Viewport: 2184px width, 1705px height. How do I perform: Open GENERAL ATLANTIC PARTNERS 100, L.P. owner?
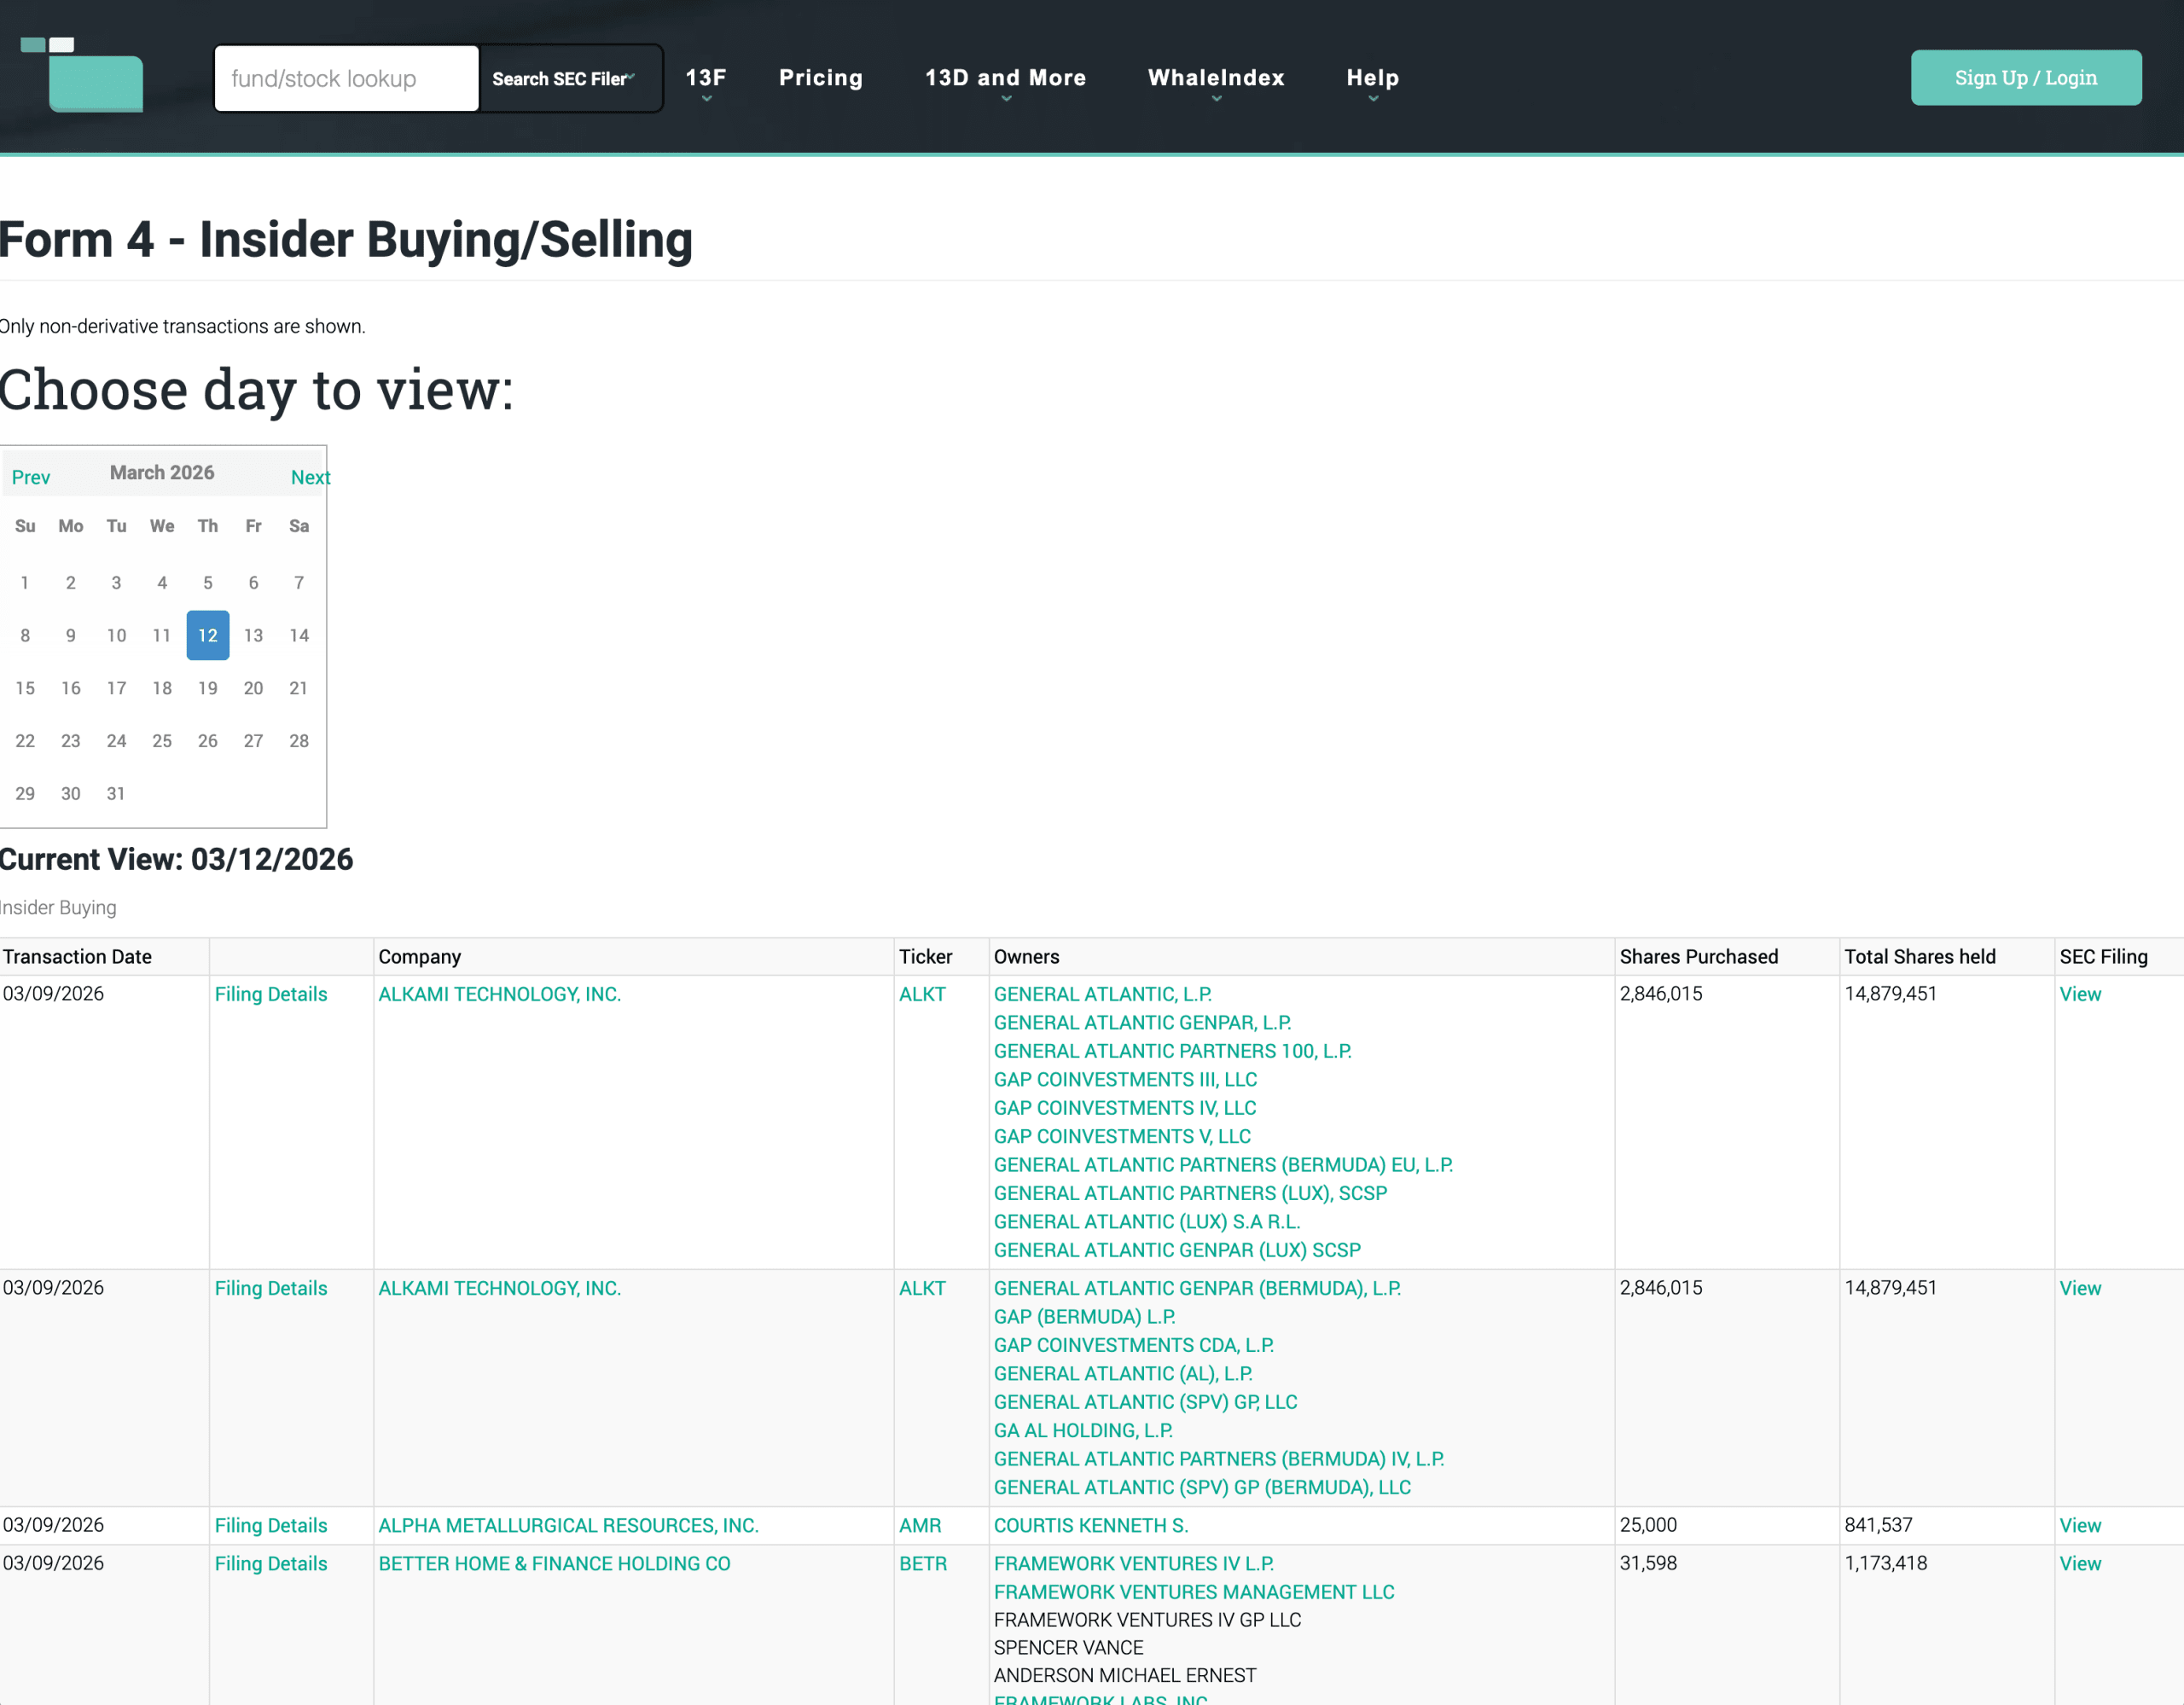(1172, 1051)
